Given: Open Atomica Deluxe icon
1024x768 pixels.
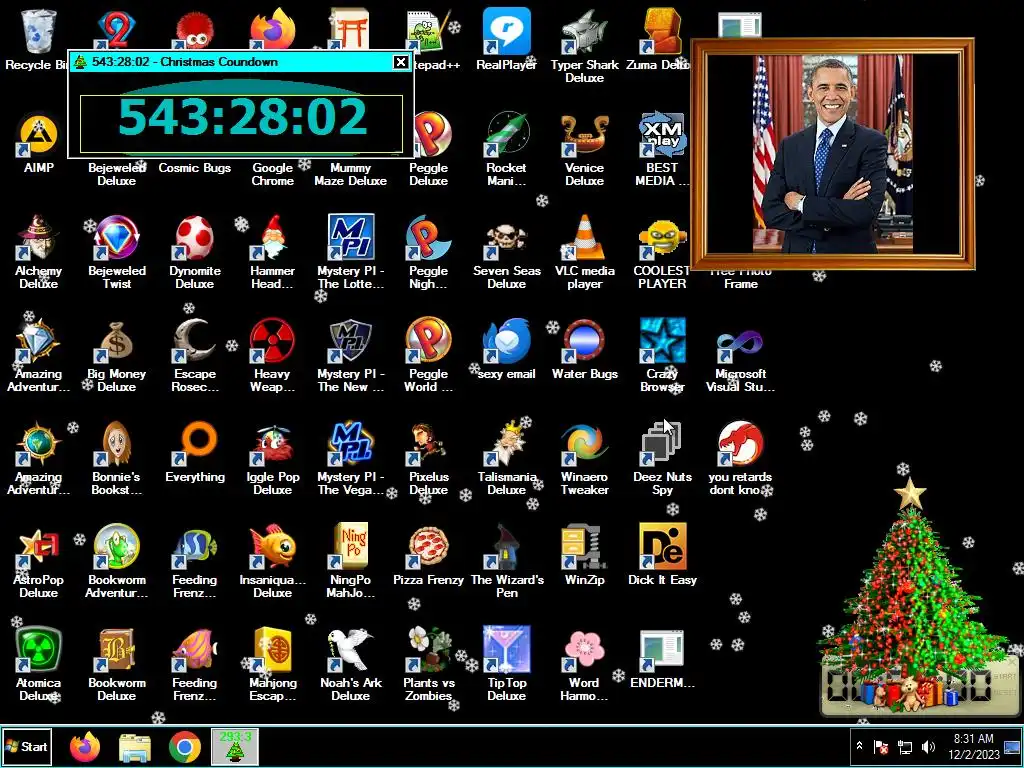Looking at the screenshot, I should pos(38,650).
